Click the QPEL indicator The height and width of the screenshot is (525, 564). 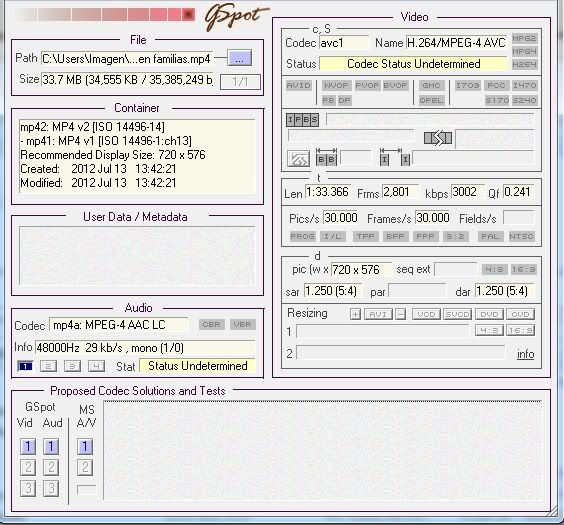pyautogui.click(x=431, y=100)
